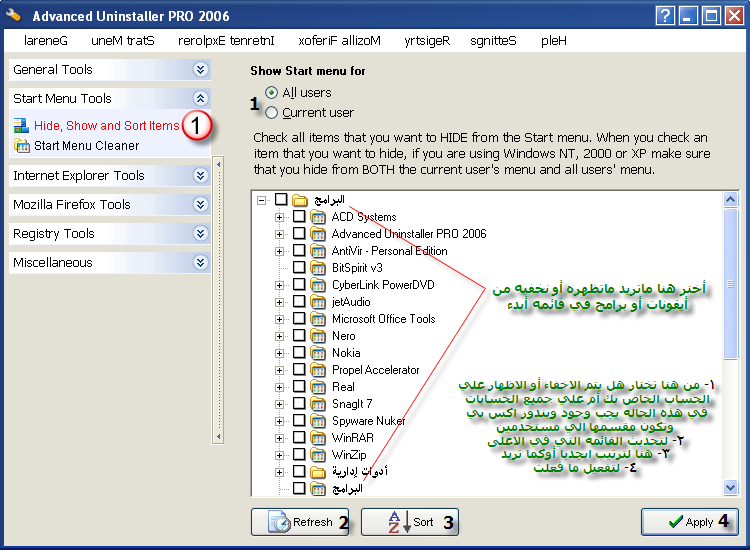Collapse the root tree node with minus box
This screenshot has height=550, width=750.
[262, 200]
